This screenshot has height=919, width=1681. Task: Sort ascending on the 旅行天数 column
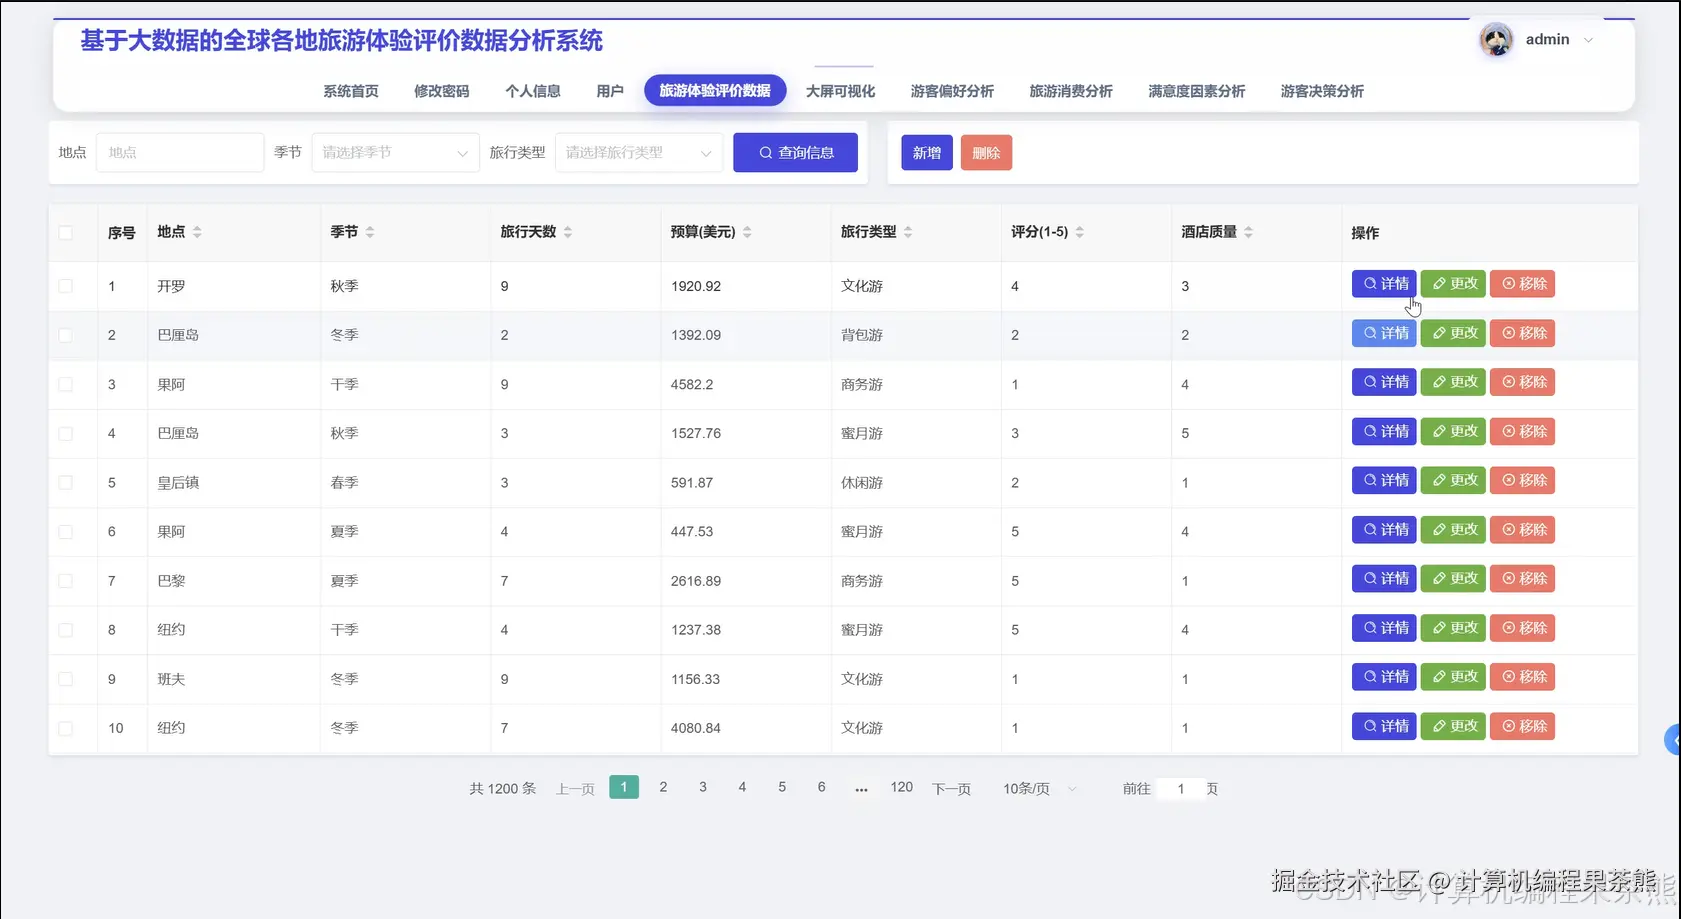click(570, 226)
